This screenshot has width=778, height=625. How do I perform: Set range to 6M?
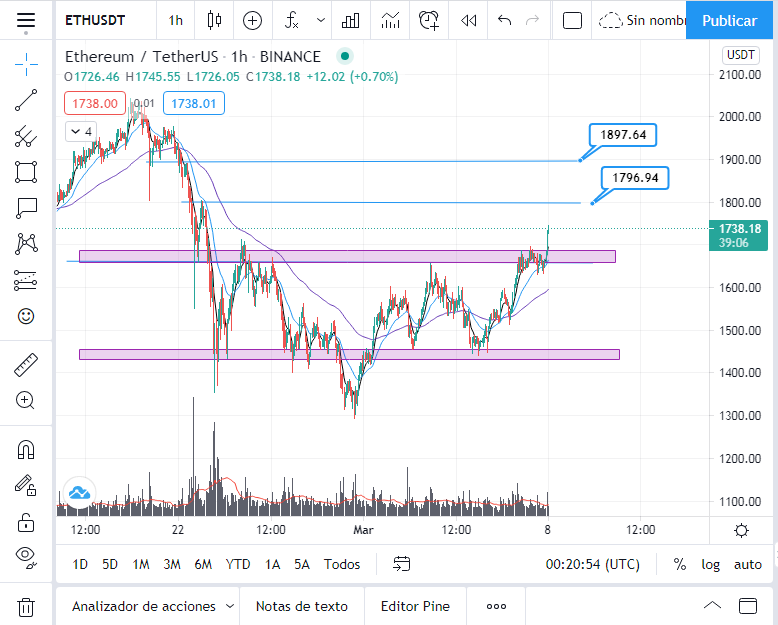tap(203, 564)
